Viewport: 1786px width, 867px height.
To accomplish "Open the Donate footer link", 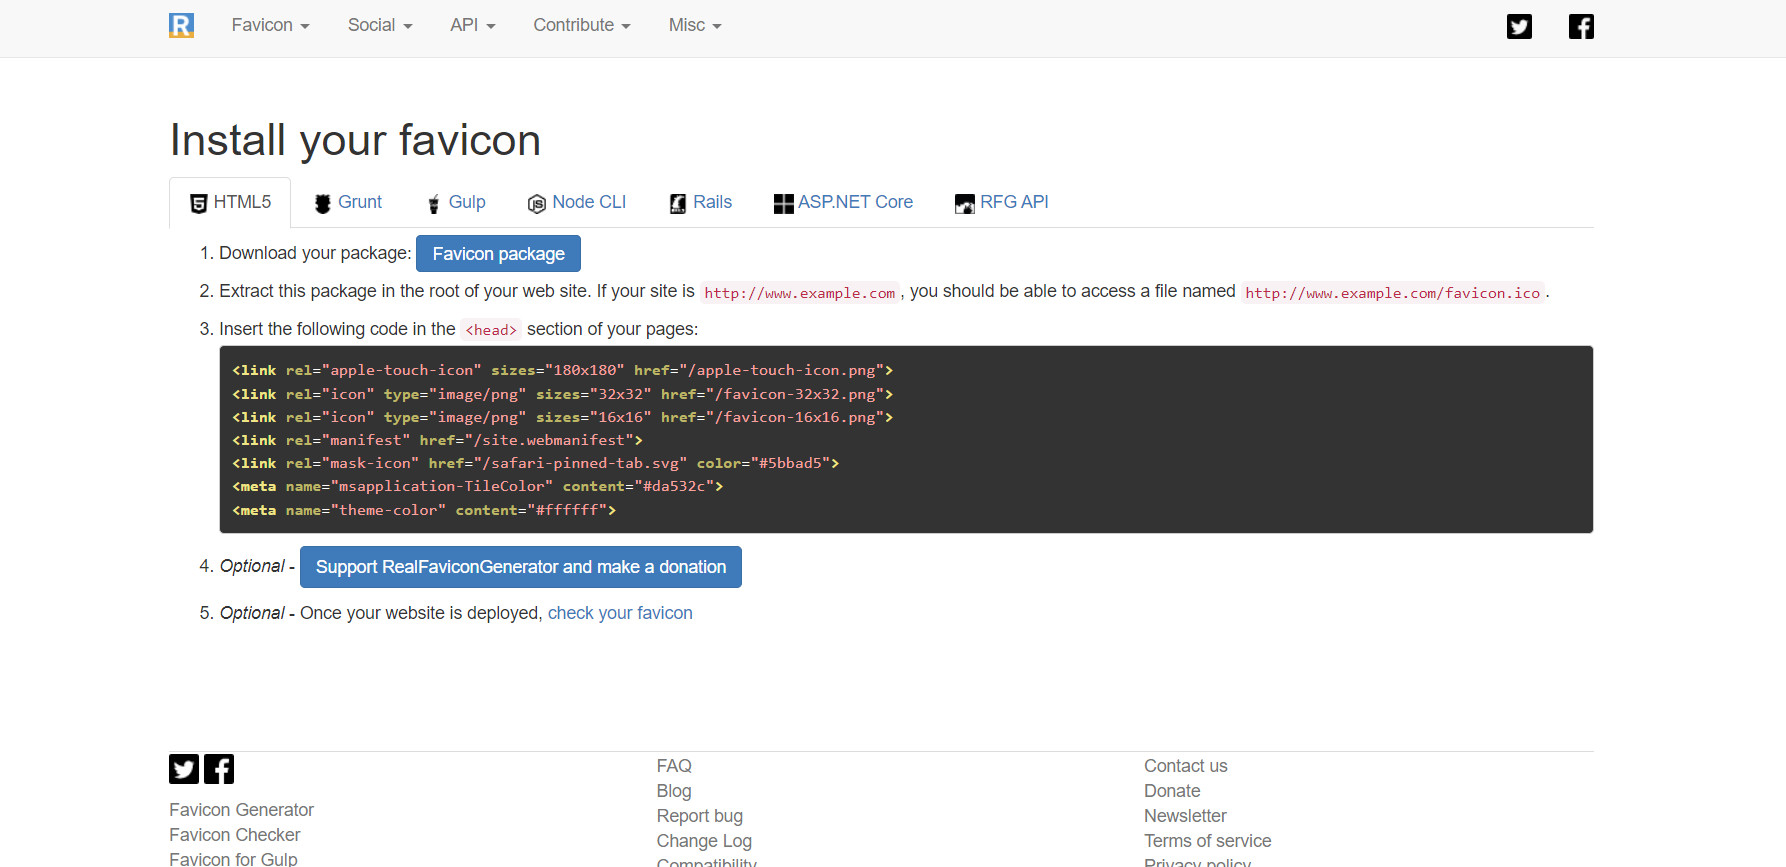I will tap(1172, 791).
